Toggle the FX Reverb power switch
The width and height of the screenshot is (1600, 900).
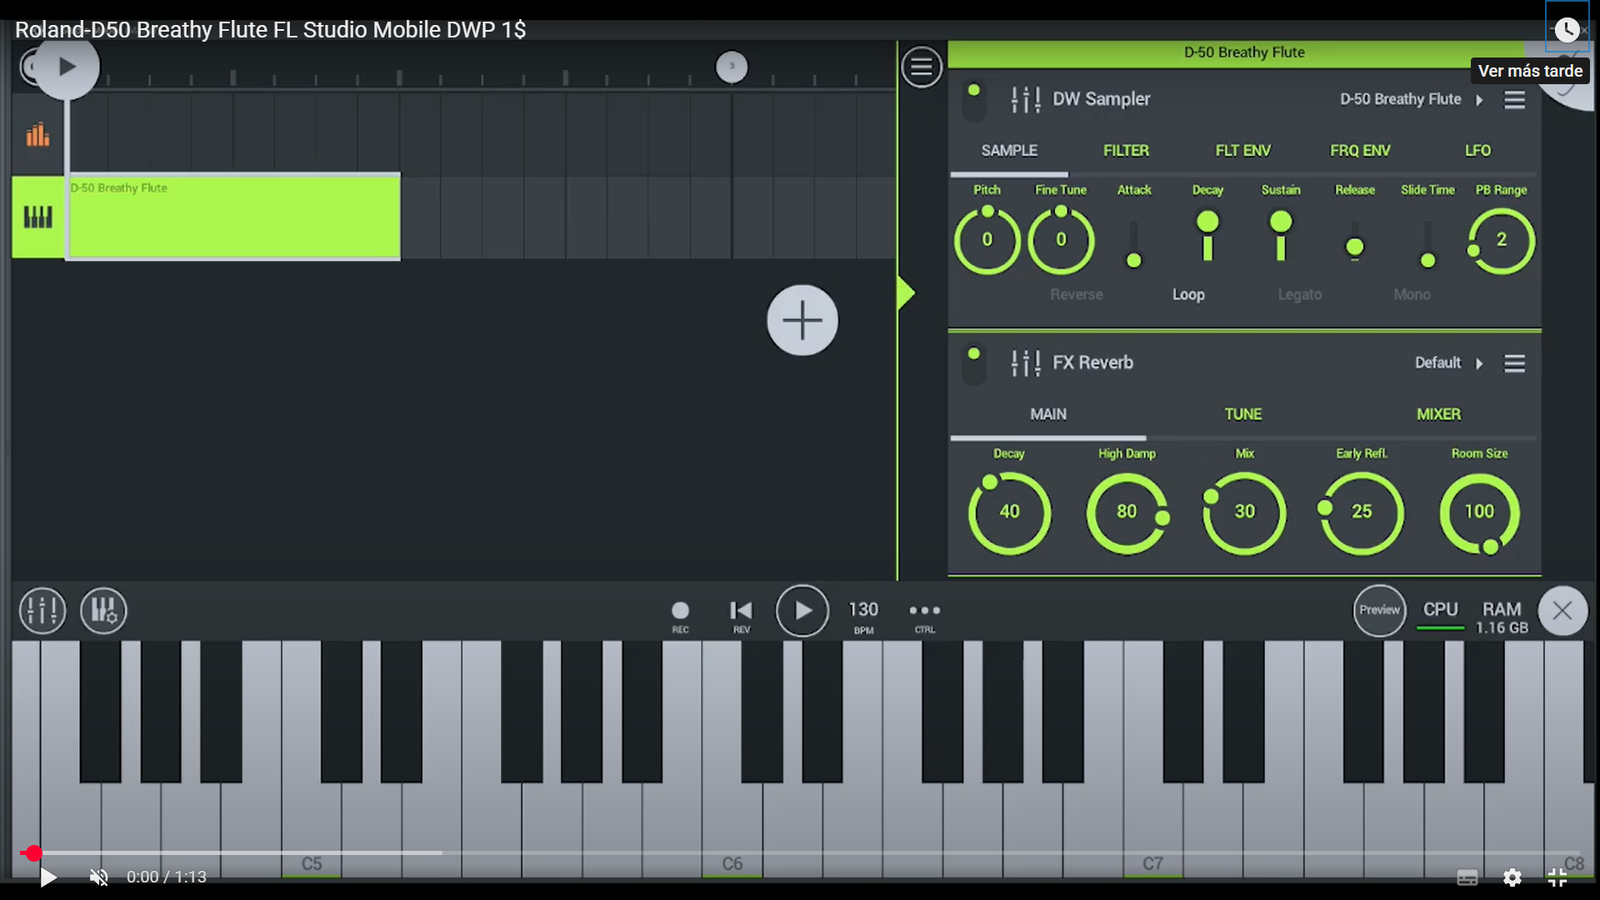point(973,364)
